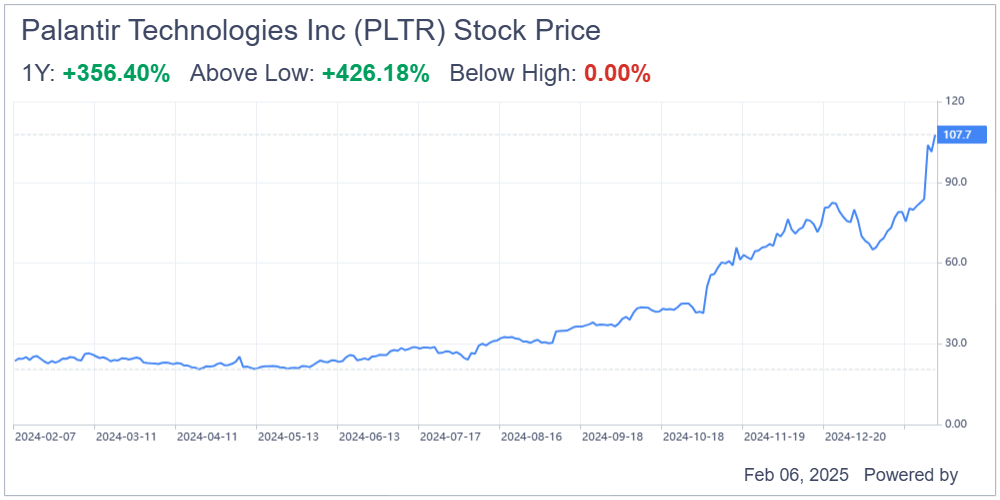Click the 1Y +356.40% return value
Screen dimensions: 1000x500
pos(116,73)
